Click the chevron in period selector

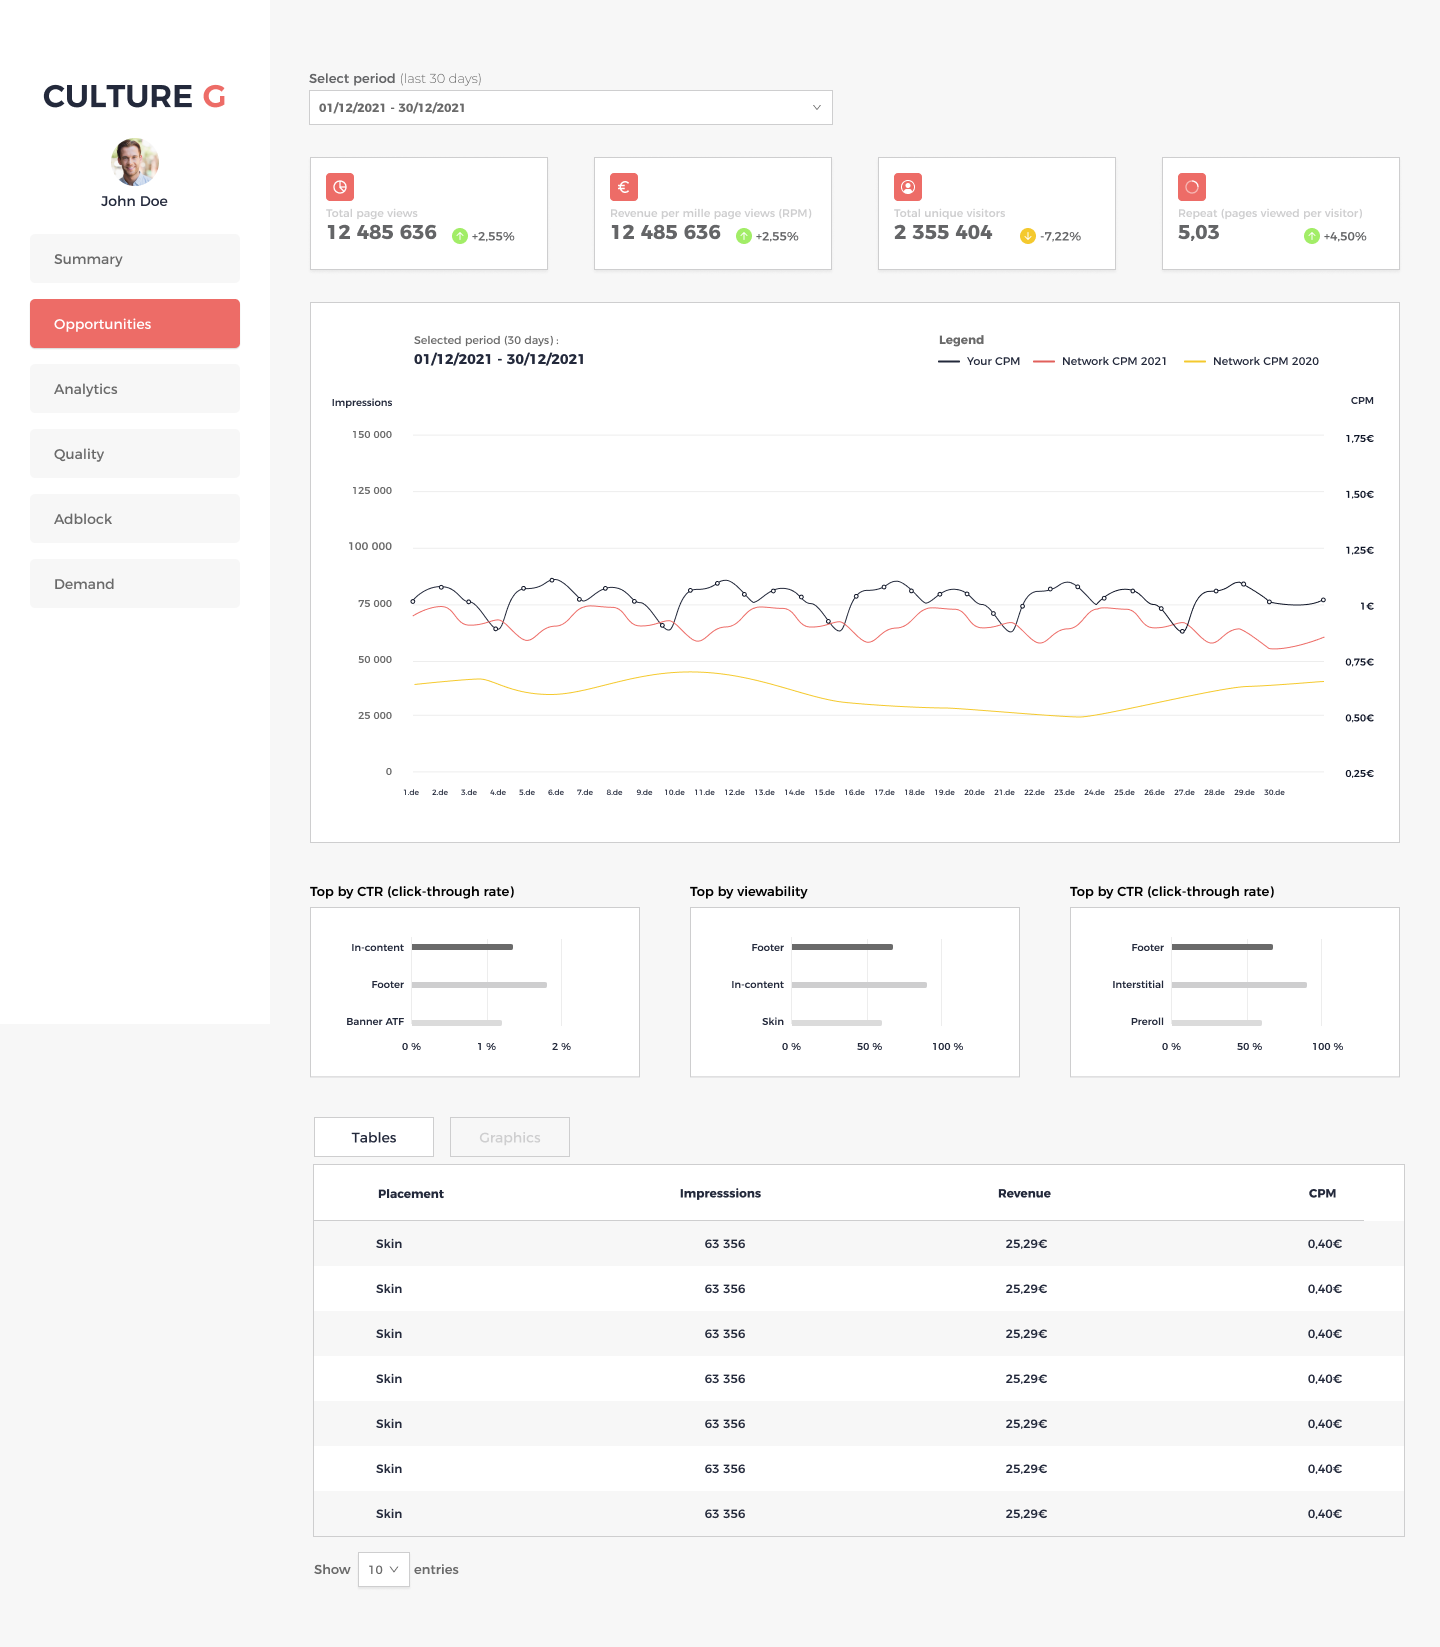click(x=816, y=108)
